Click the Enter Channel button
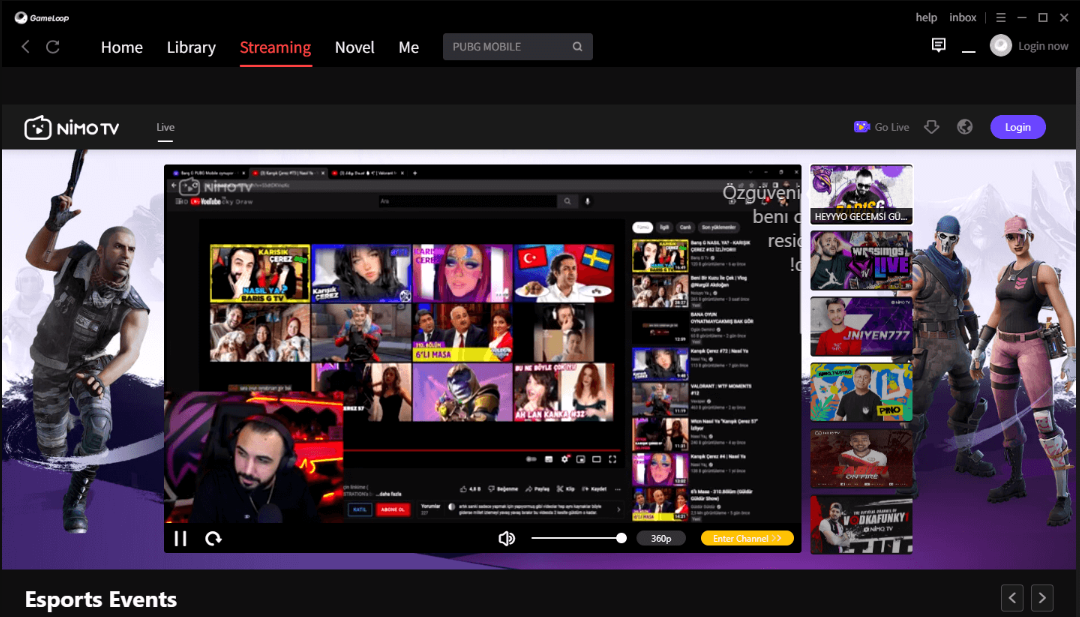 pyautogui.click(x=747, y=538)
